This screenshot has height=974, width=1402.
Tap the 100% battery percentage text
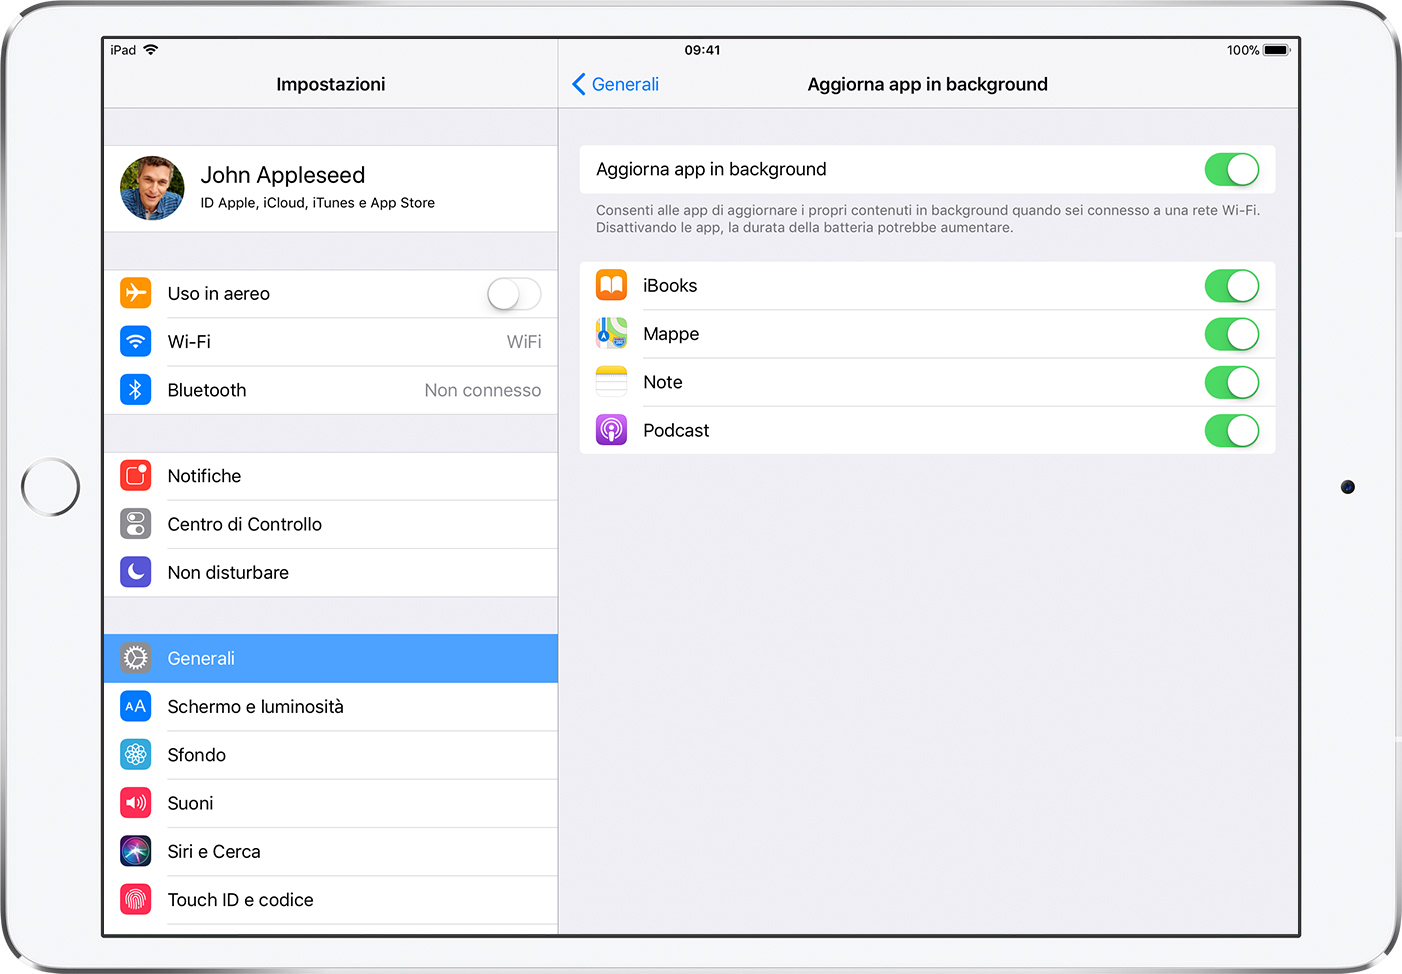point(1243,50)
